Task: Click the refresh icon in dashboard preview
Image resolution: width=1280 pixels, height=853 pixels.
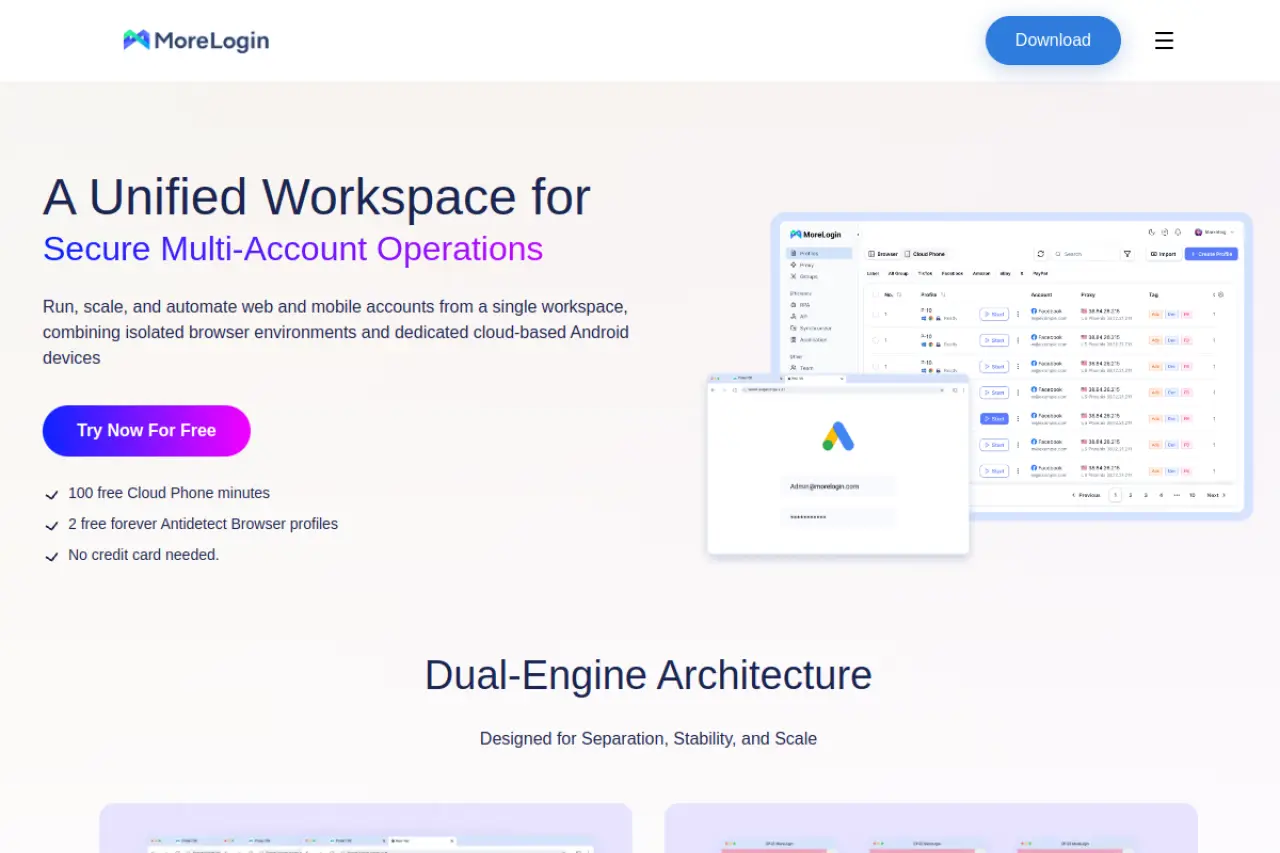Action: (1040, 254)
